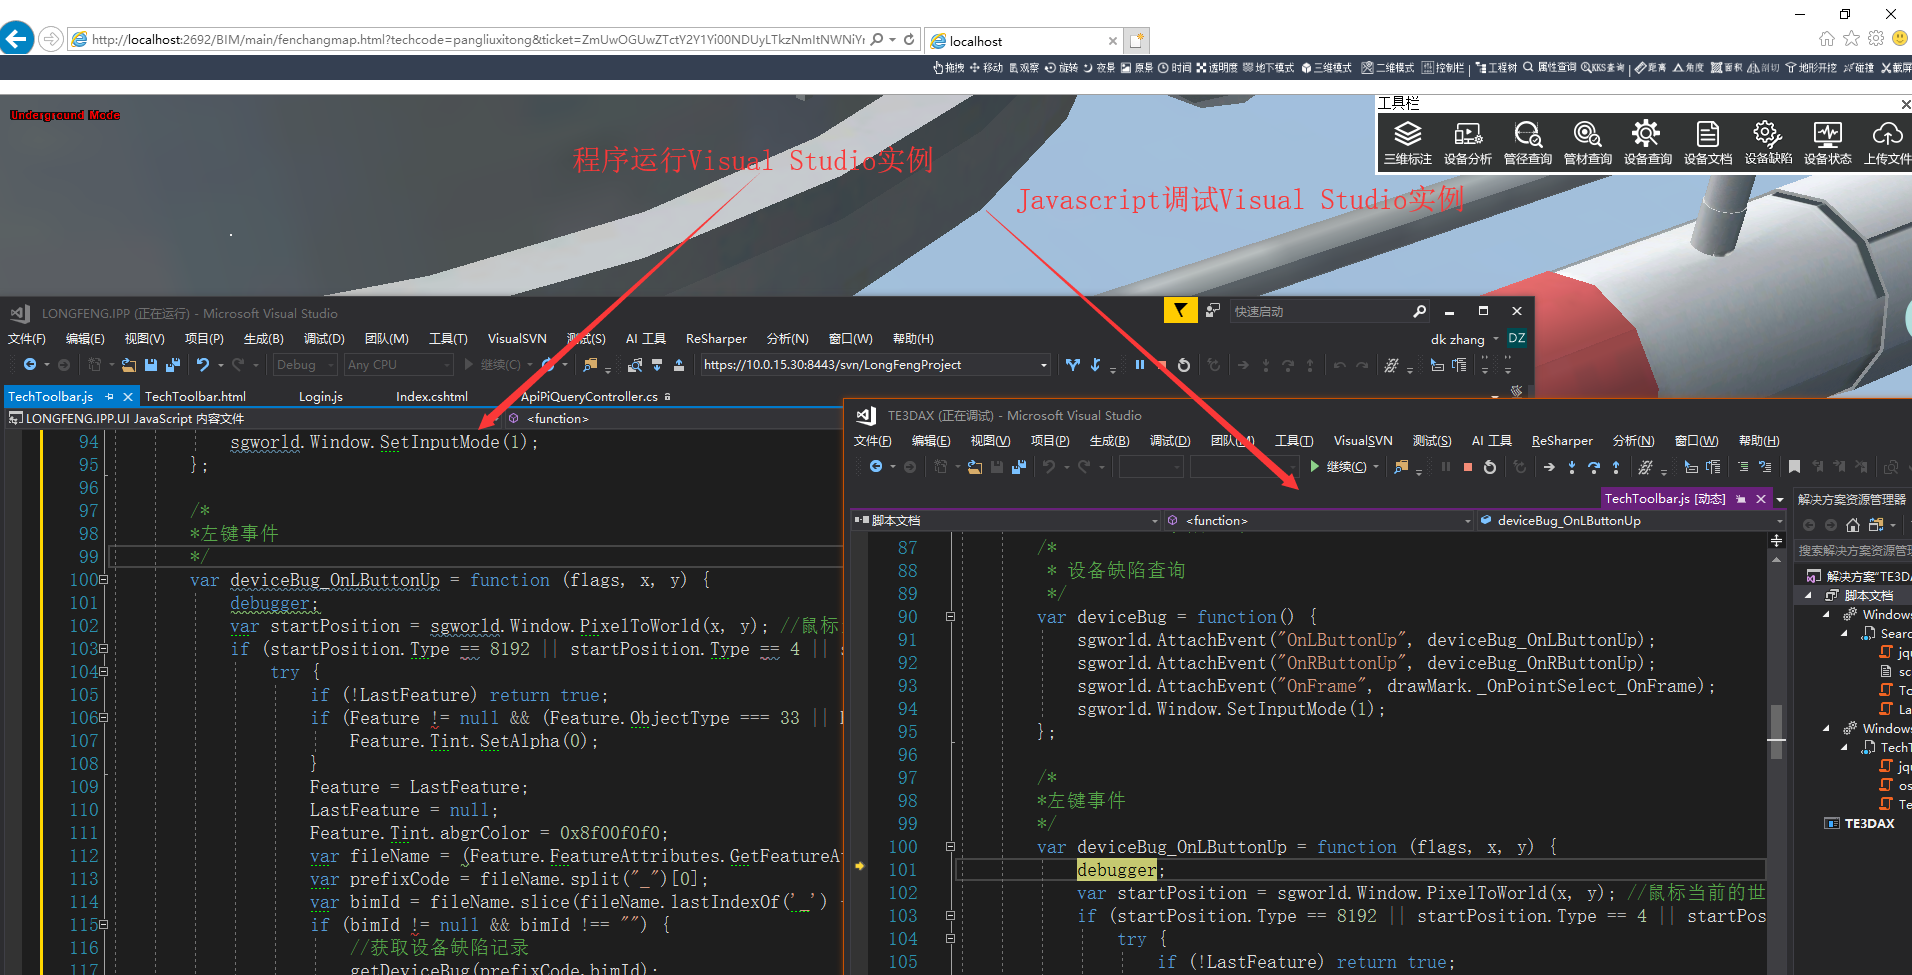Click the 继续(C) continue button in TE3DAX

1338,467
